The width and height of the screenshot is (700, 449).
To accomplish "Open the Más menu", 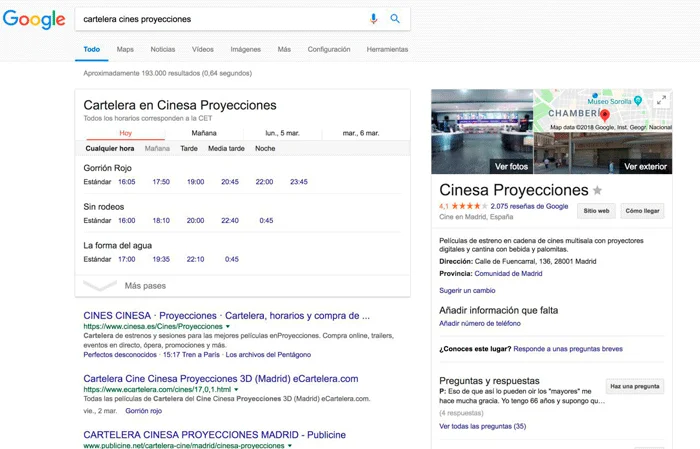I will coord(284,49).
